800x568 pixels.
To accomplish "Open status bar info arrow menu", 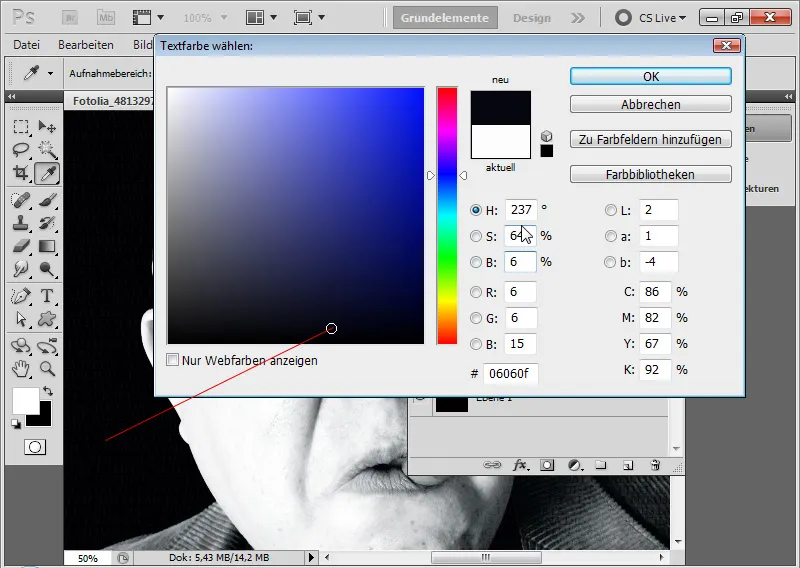I will coord(311,557).
